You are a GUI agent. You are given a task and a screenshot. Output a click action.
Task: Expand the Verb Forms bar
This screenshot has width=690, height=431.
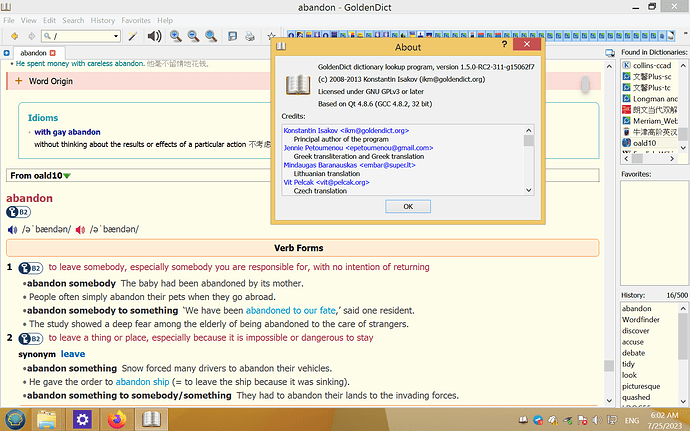click(302, 248)
